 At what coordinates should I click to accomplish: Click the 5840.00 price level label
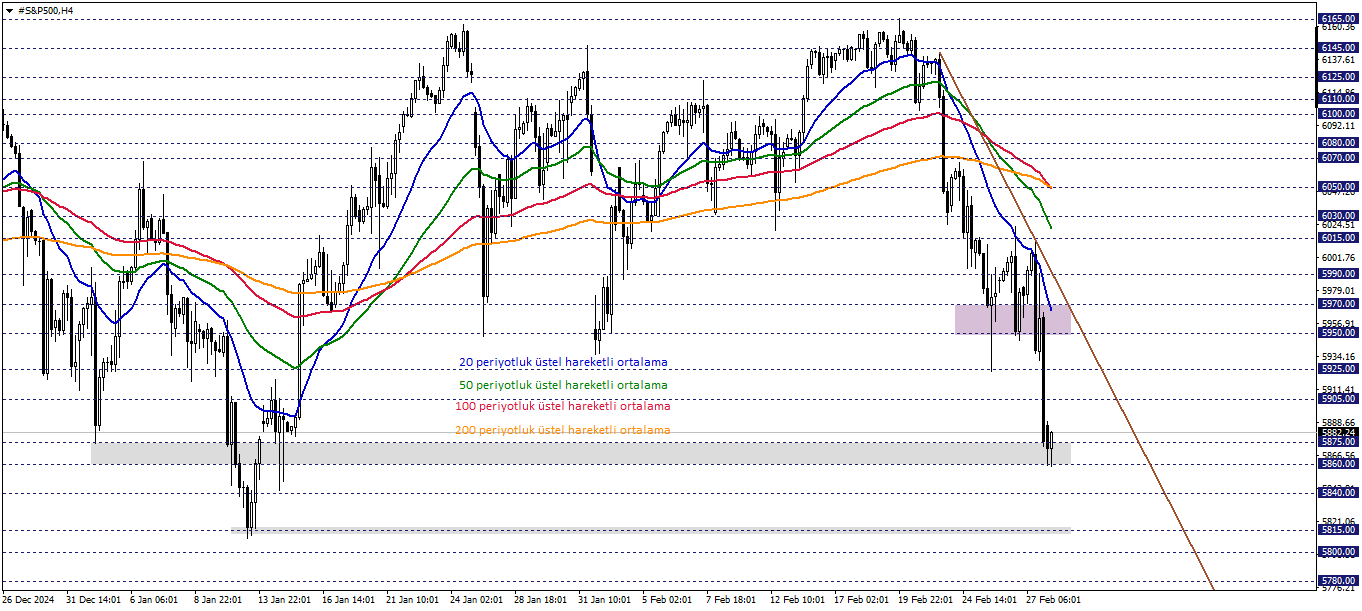[1338, 493]
